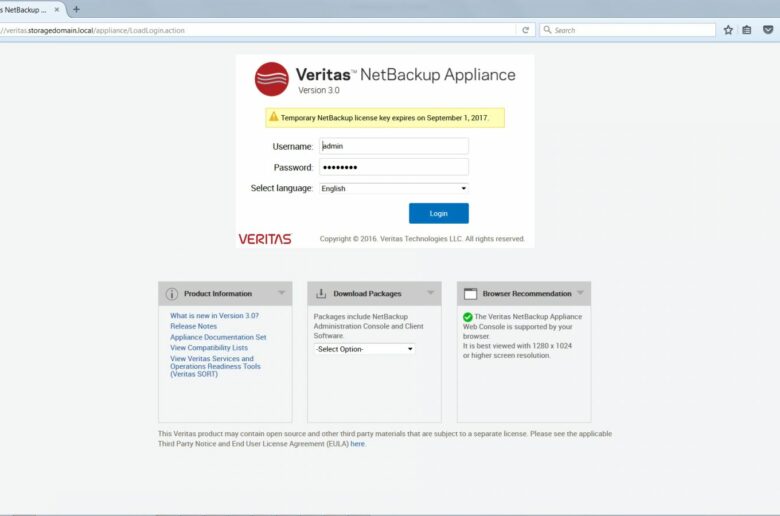780x516 pixels.
Task: Click the license expiry warning triangle icon
Action: tap(273, 117)
